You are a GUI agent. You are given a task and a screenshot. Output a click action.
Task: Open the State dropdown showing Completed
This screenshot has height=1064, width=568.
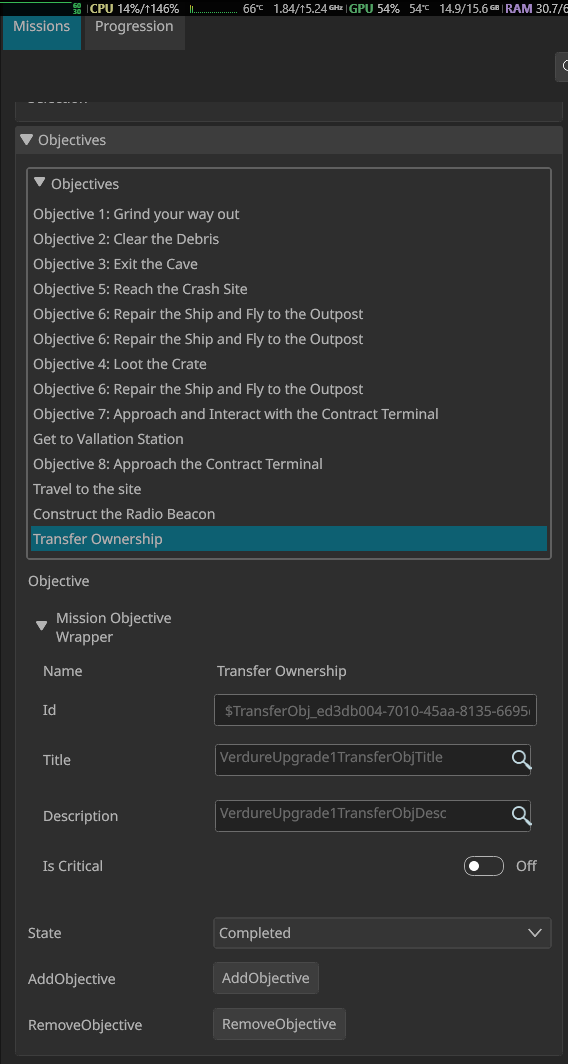[x=382, y=933]
